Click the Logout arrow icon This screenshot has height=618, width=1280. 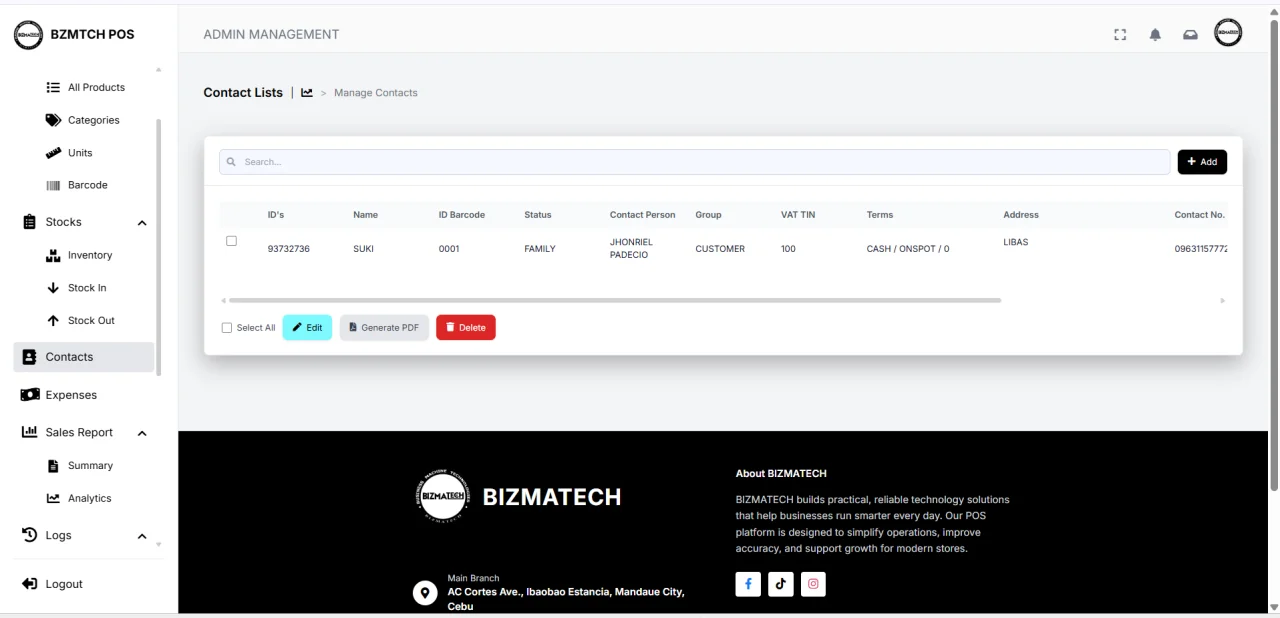coord(29,584)
